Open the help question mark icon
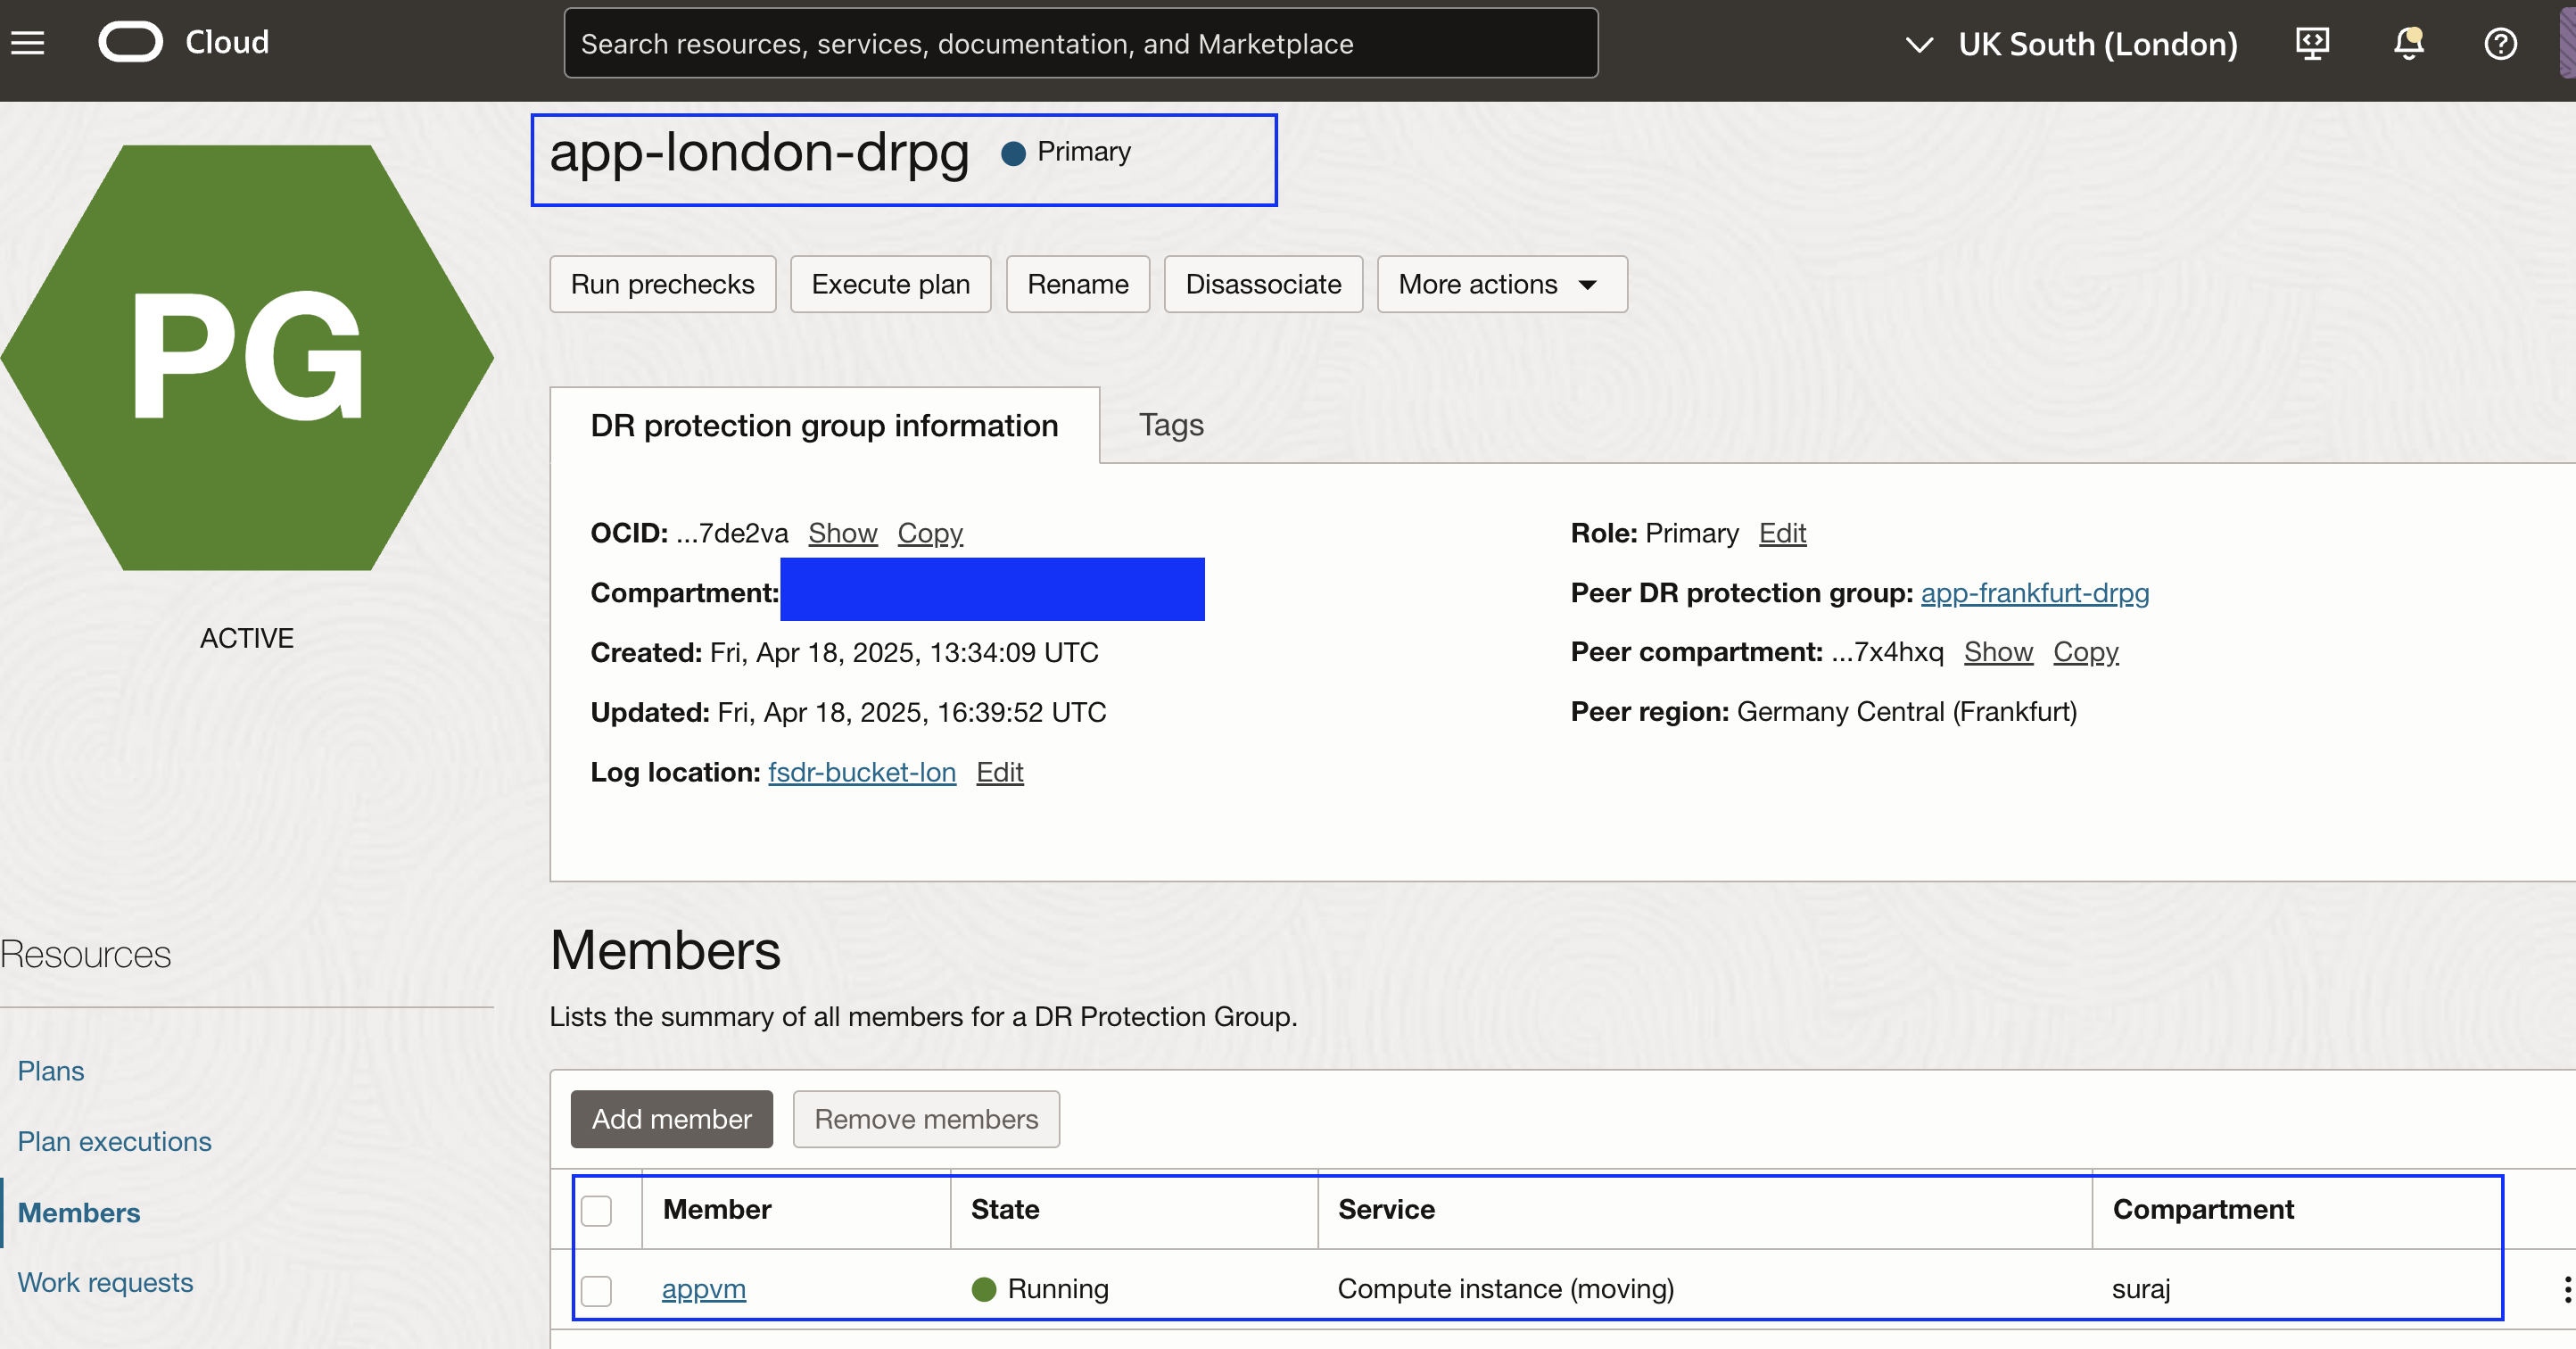2576x1349 pixels. [x=2500, y=43]
